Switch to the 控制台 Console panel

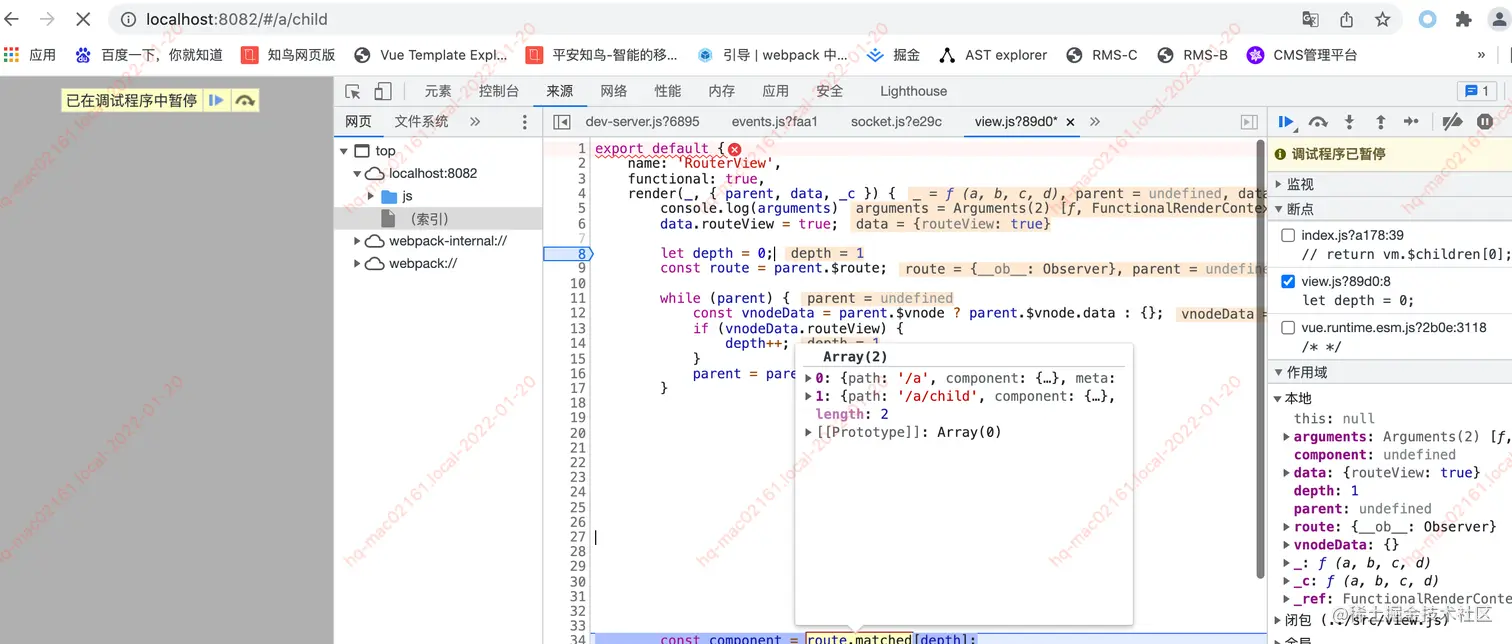point(499,91)
